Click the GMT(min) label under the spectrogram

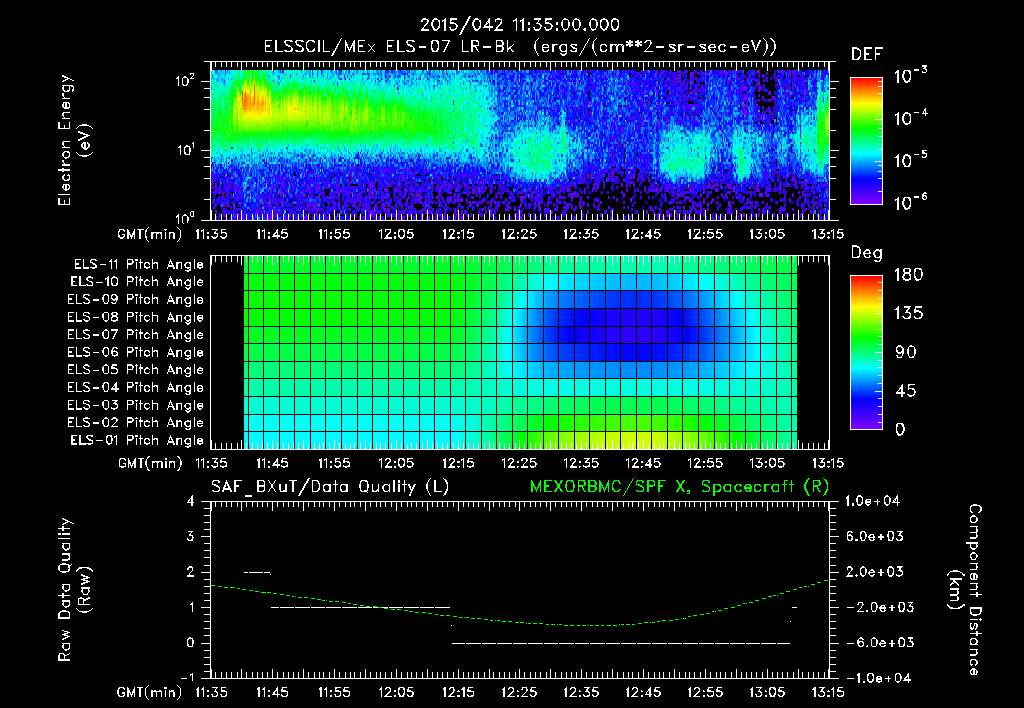point(150,234)
